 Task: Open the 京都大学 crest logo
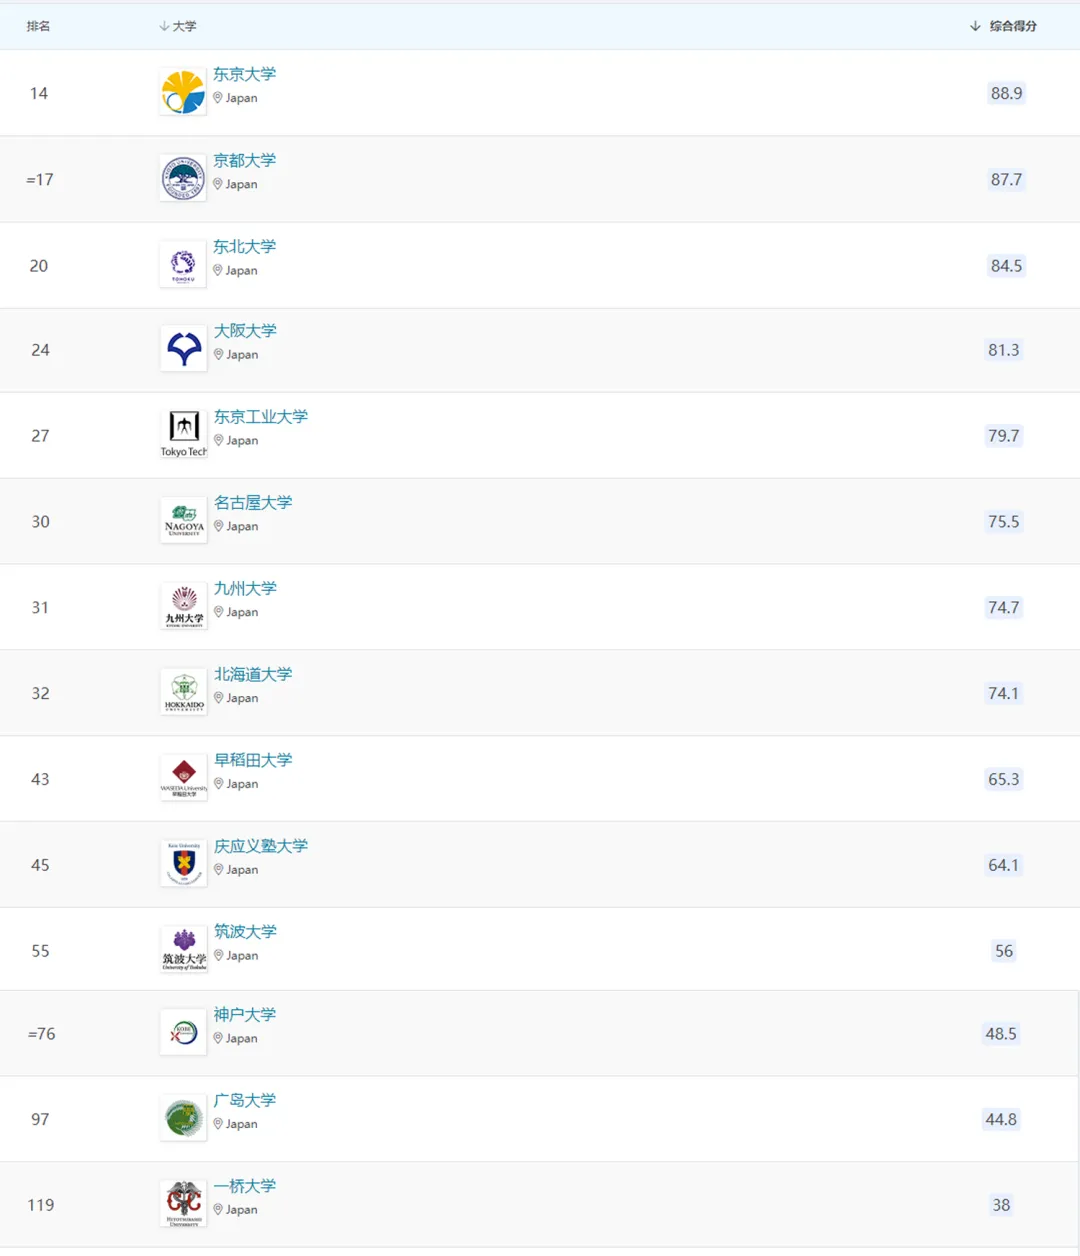click(183, 179)
